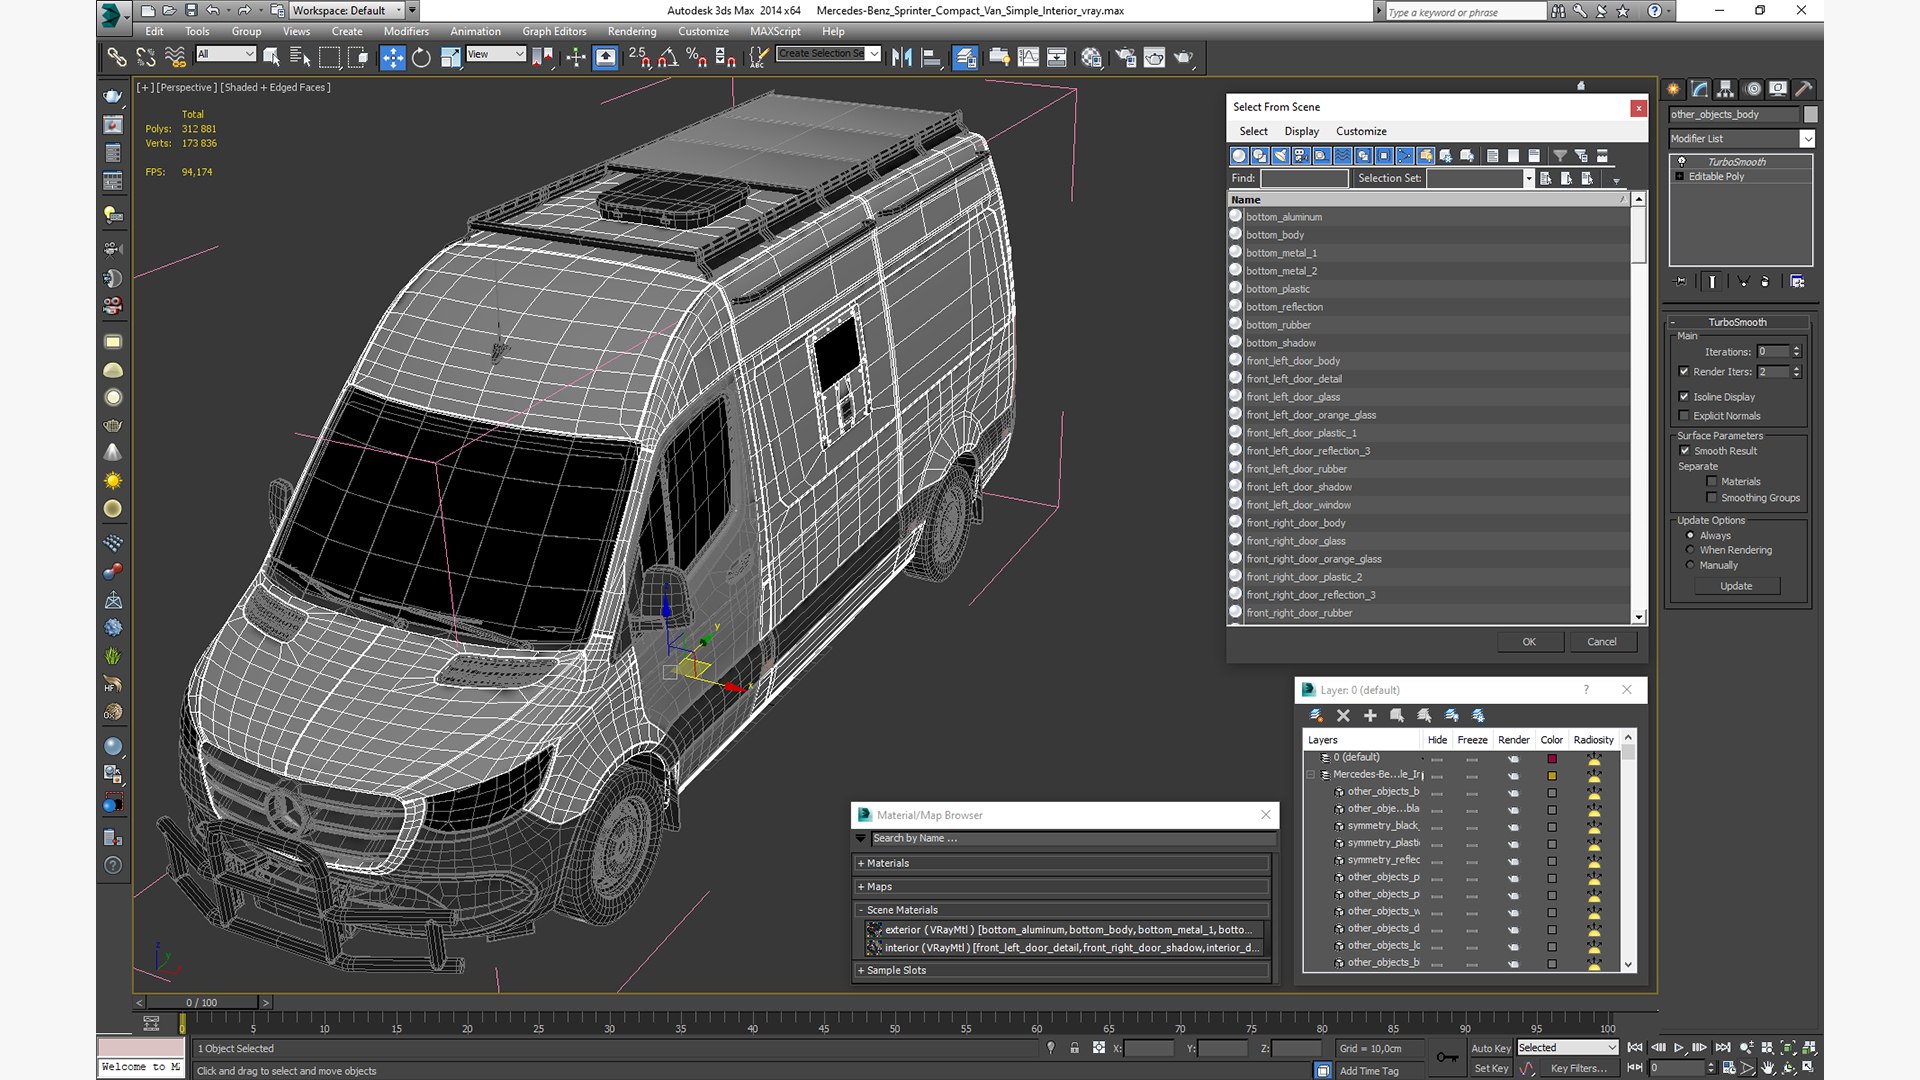Click Show End Result toggle icon in modifier stack

coord(1712,282)
